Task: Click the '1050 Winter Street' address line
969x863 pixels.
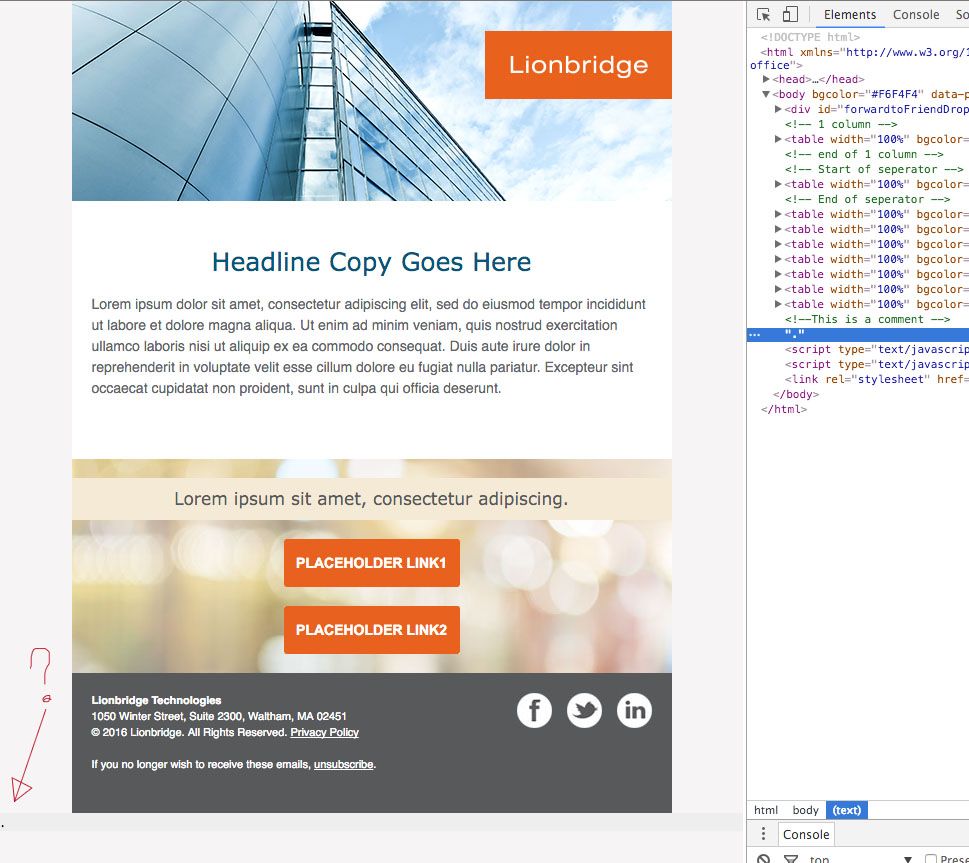Action: point(219,716)
